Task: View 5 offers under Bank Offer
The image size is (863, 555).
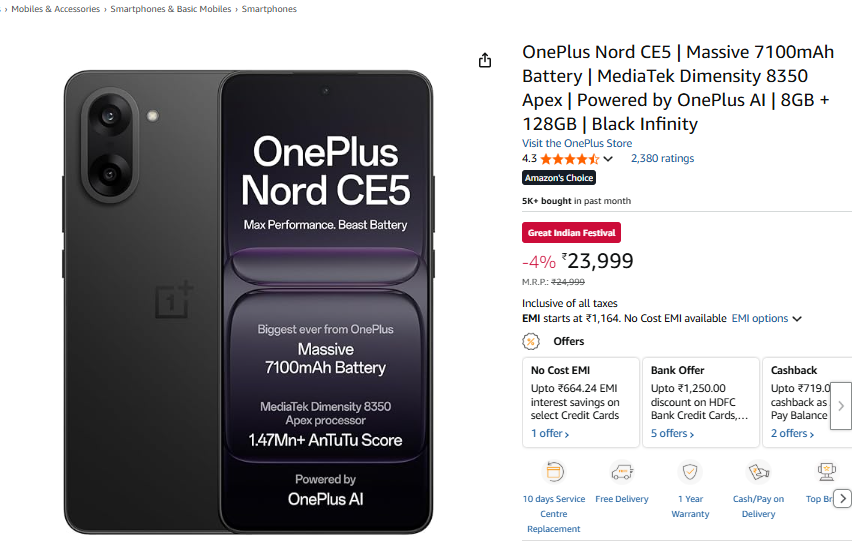Action: (673, 434)
